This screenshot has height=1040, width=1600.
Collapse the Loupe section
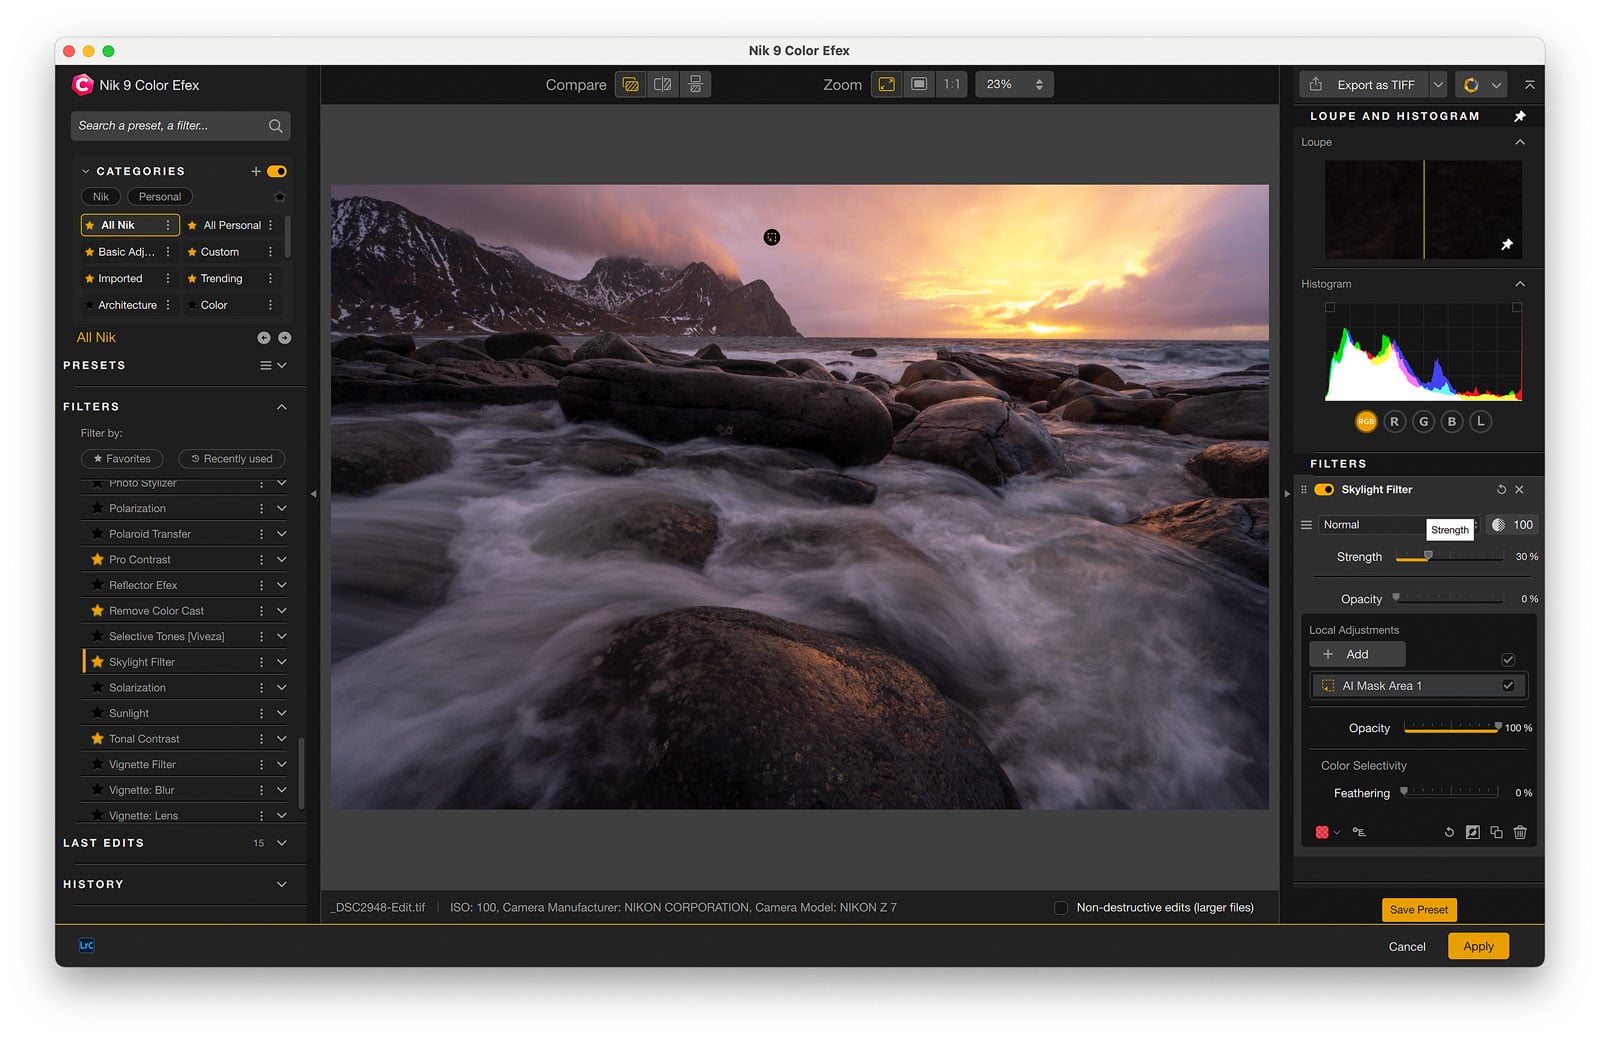1520,142
